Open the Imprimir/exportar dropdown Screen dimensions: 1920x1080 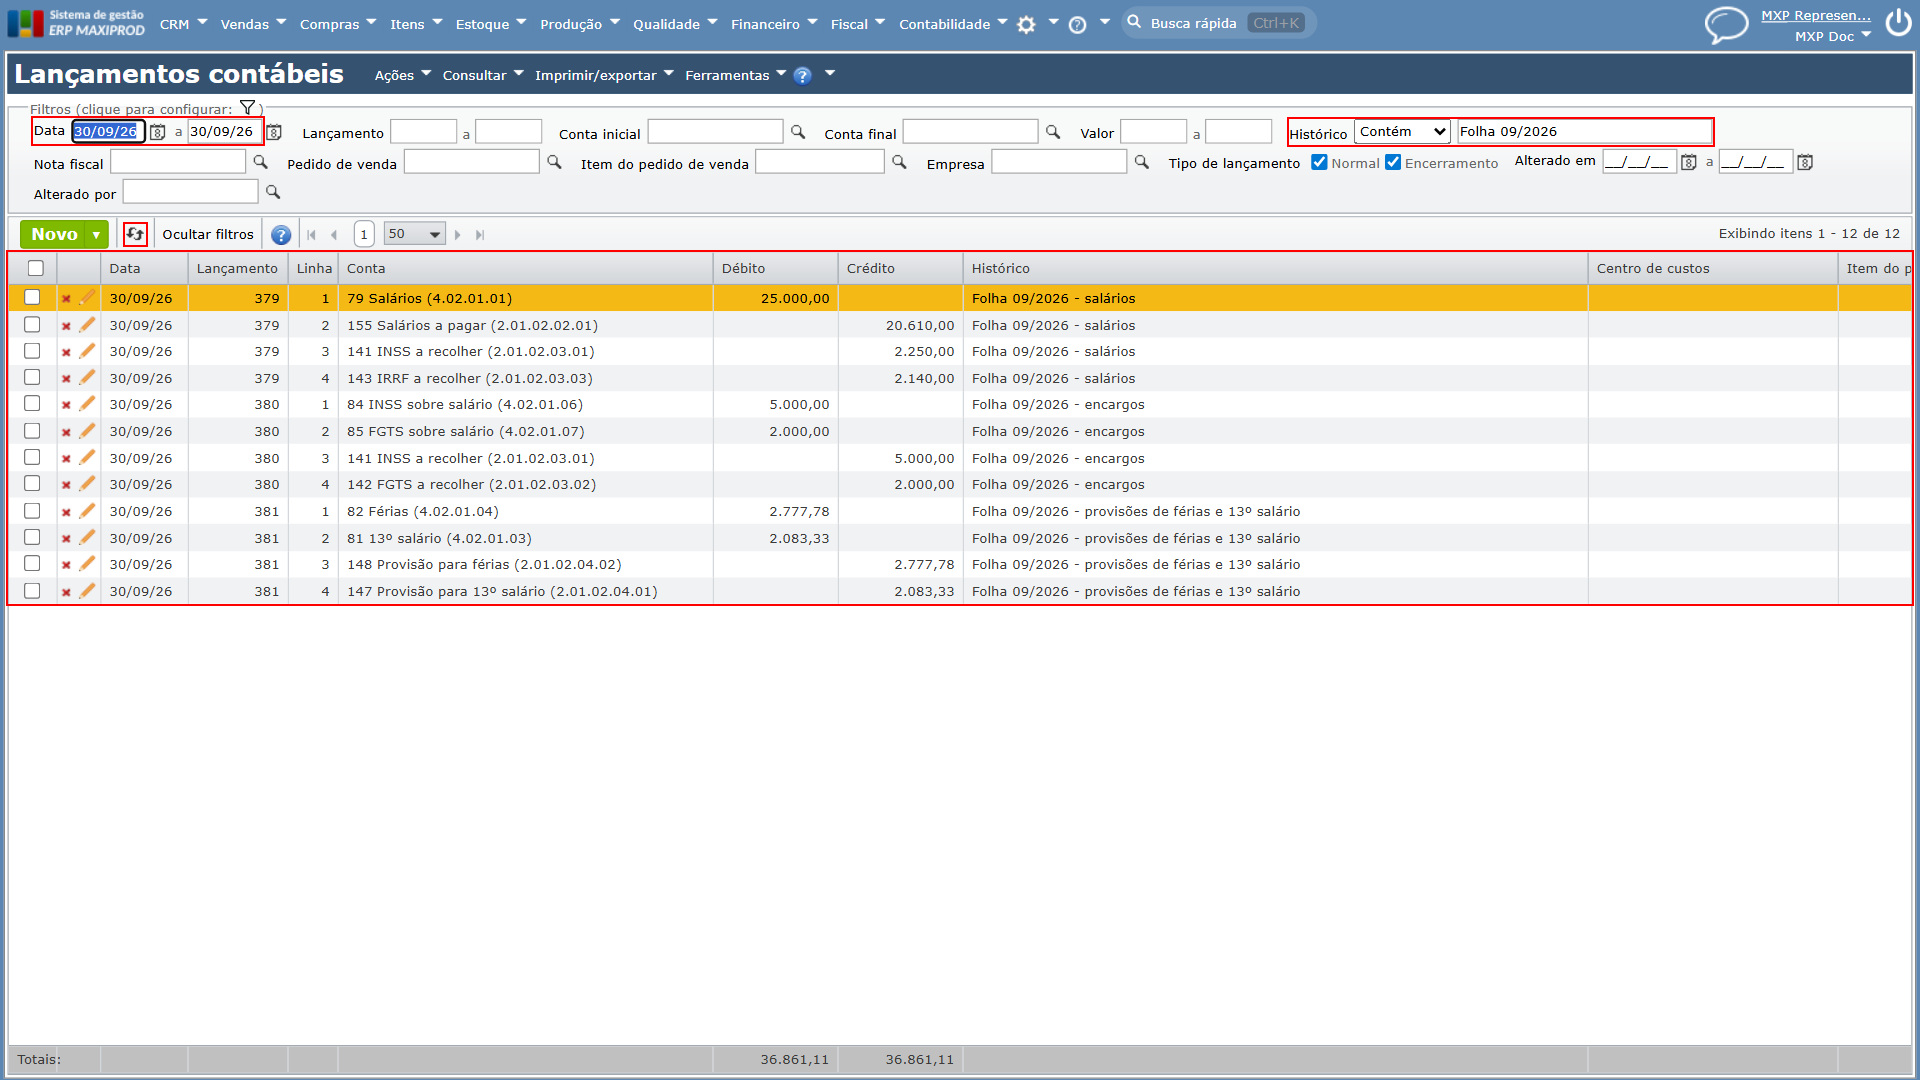pos(604,75)
